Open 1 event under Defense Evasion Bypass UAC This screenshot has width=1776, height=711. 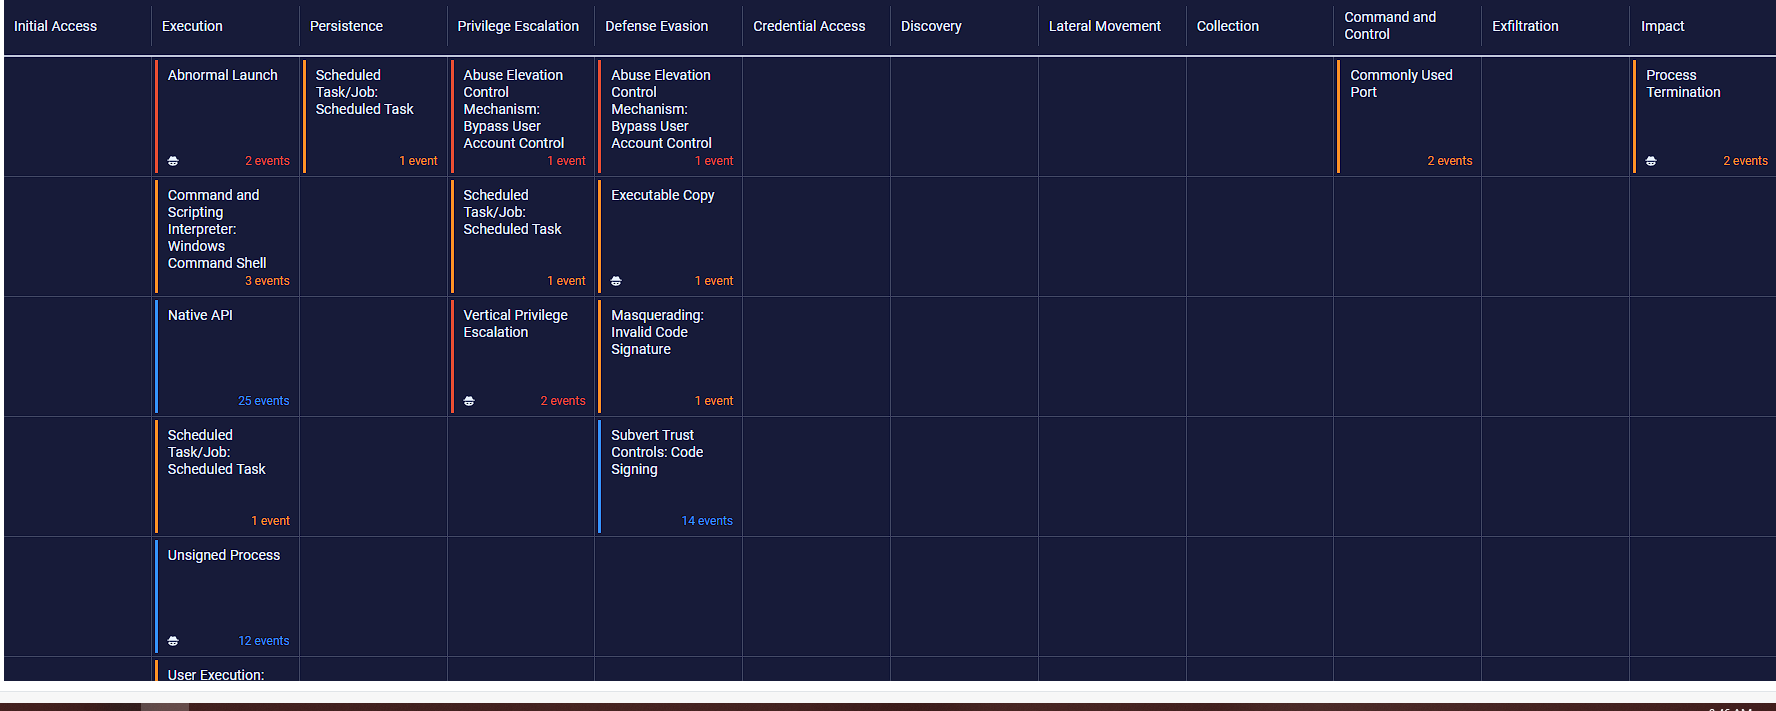click(x=714, y=161)
